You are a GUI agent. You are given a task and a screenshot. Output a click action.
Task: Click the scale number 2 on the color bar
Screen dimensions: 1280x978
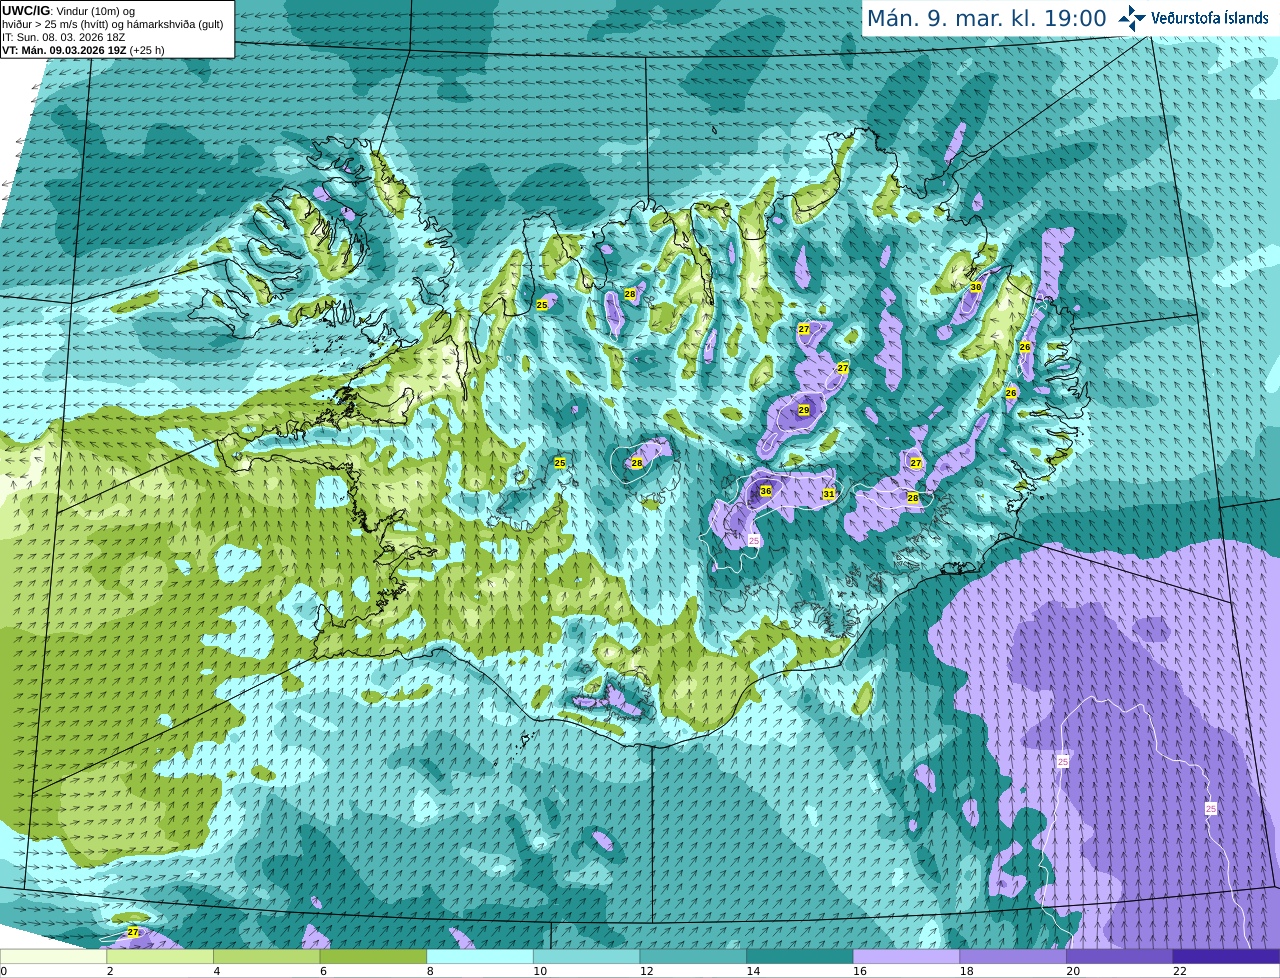tap(110, 971)
